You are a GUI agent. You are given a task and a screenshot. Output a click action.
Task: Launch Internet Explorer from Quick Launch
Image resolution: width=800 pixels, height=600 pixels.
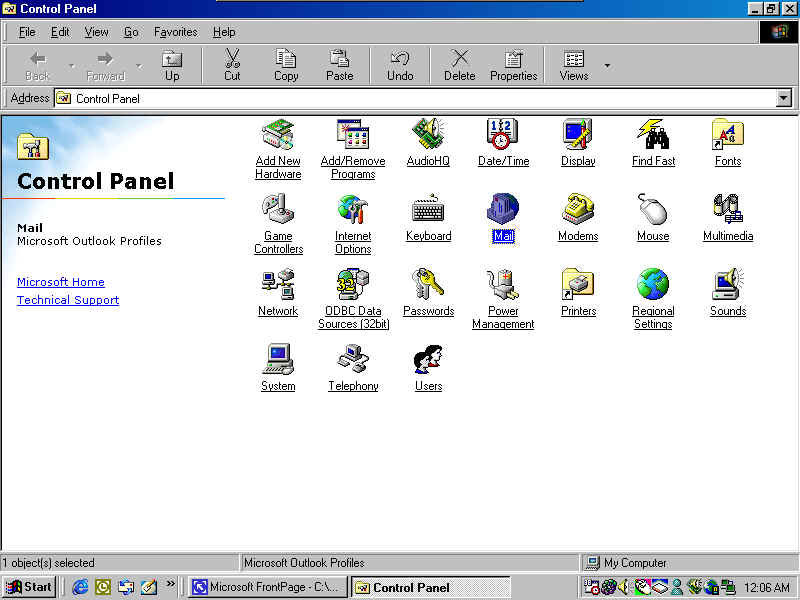click(80, 587)
